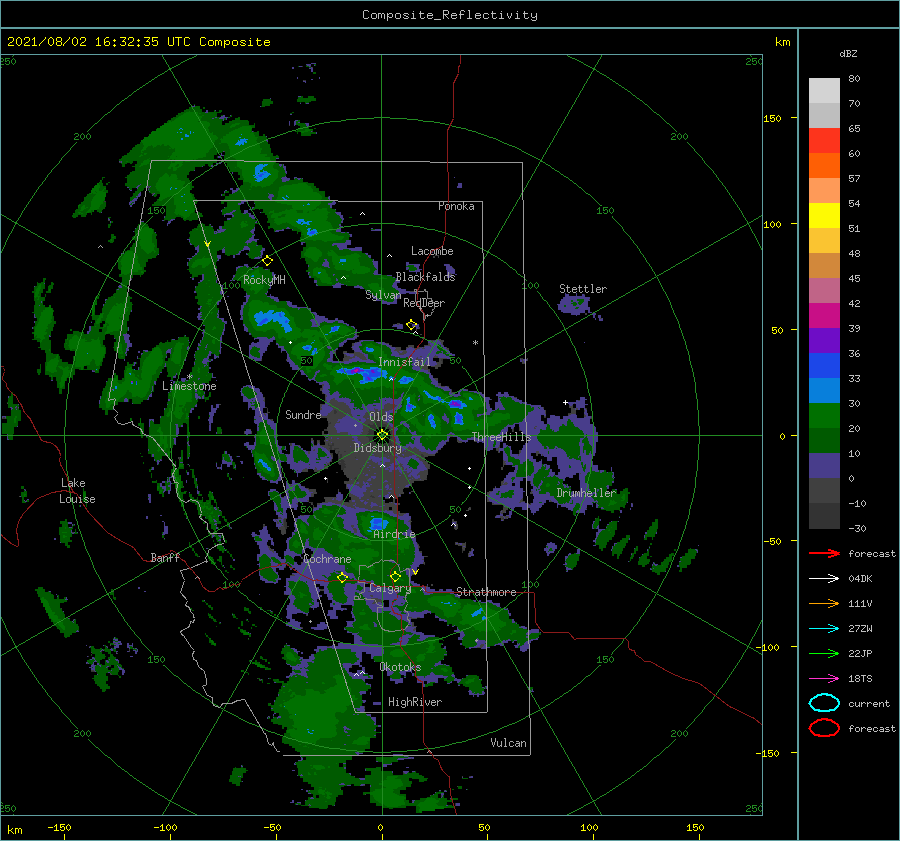The width and height of the screenshot is (900, 841).
Task: Click the green 22JP arrow icon
Action: pyautogui.click(x=824, y=653)
